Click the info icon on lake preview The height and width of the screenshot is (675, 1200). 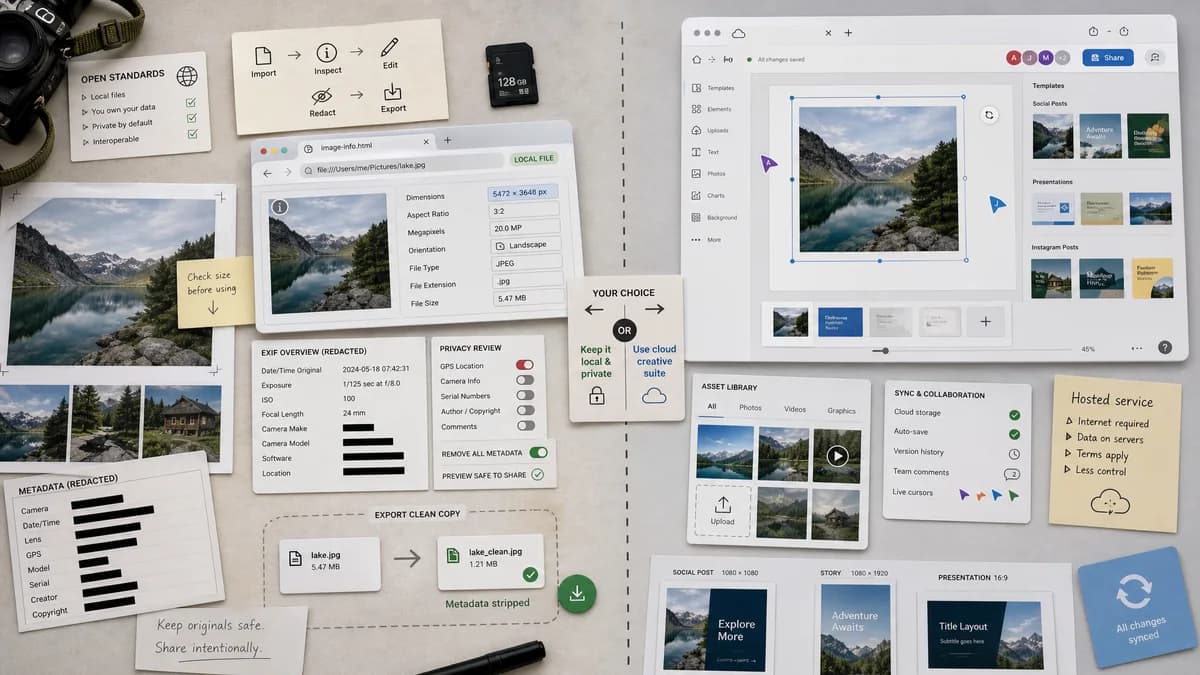pos(280,207)
